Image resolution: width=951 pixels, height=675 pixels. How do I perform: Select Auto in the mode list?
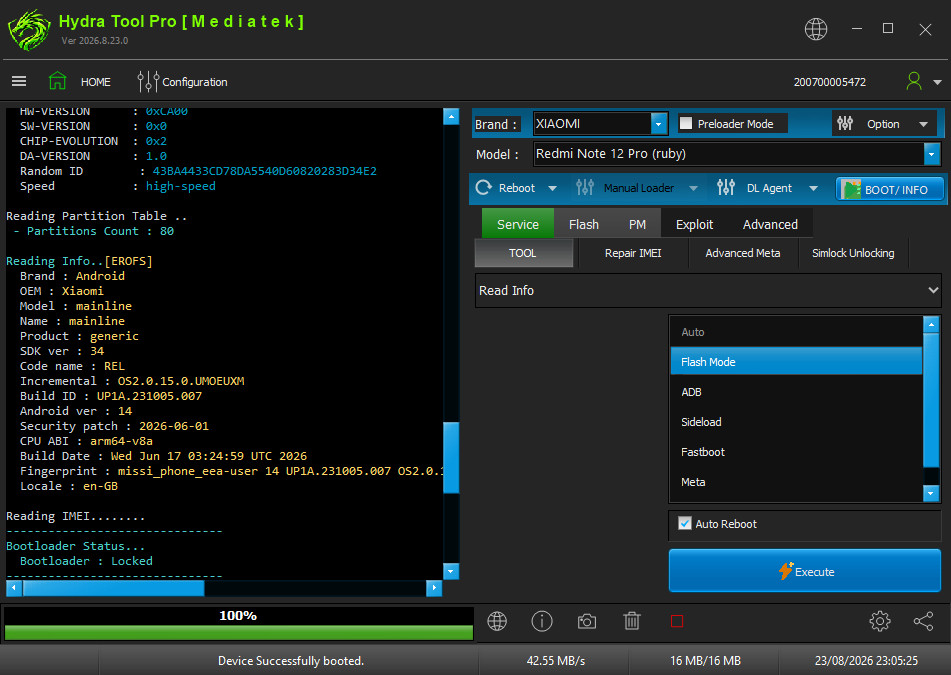click(796, 332)
